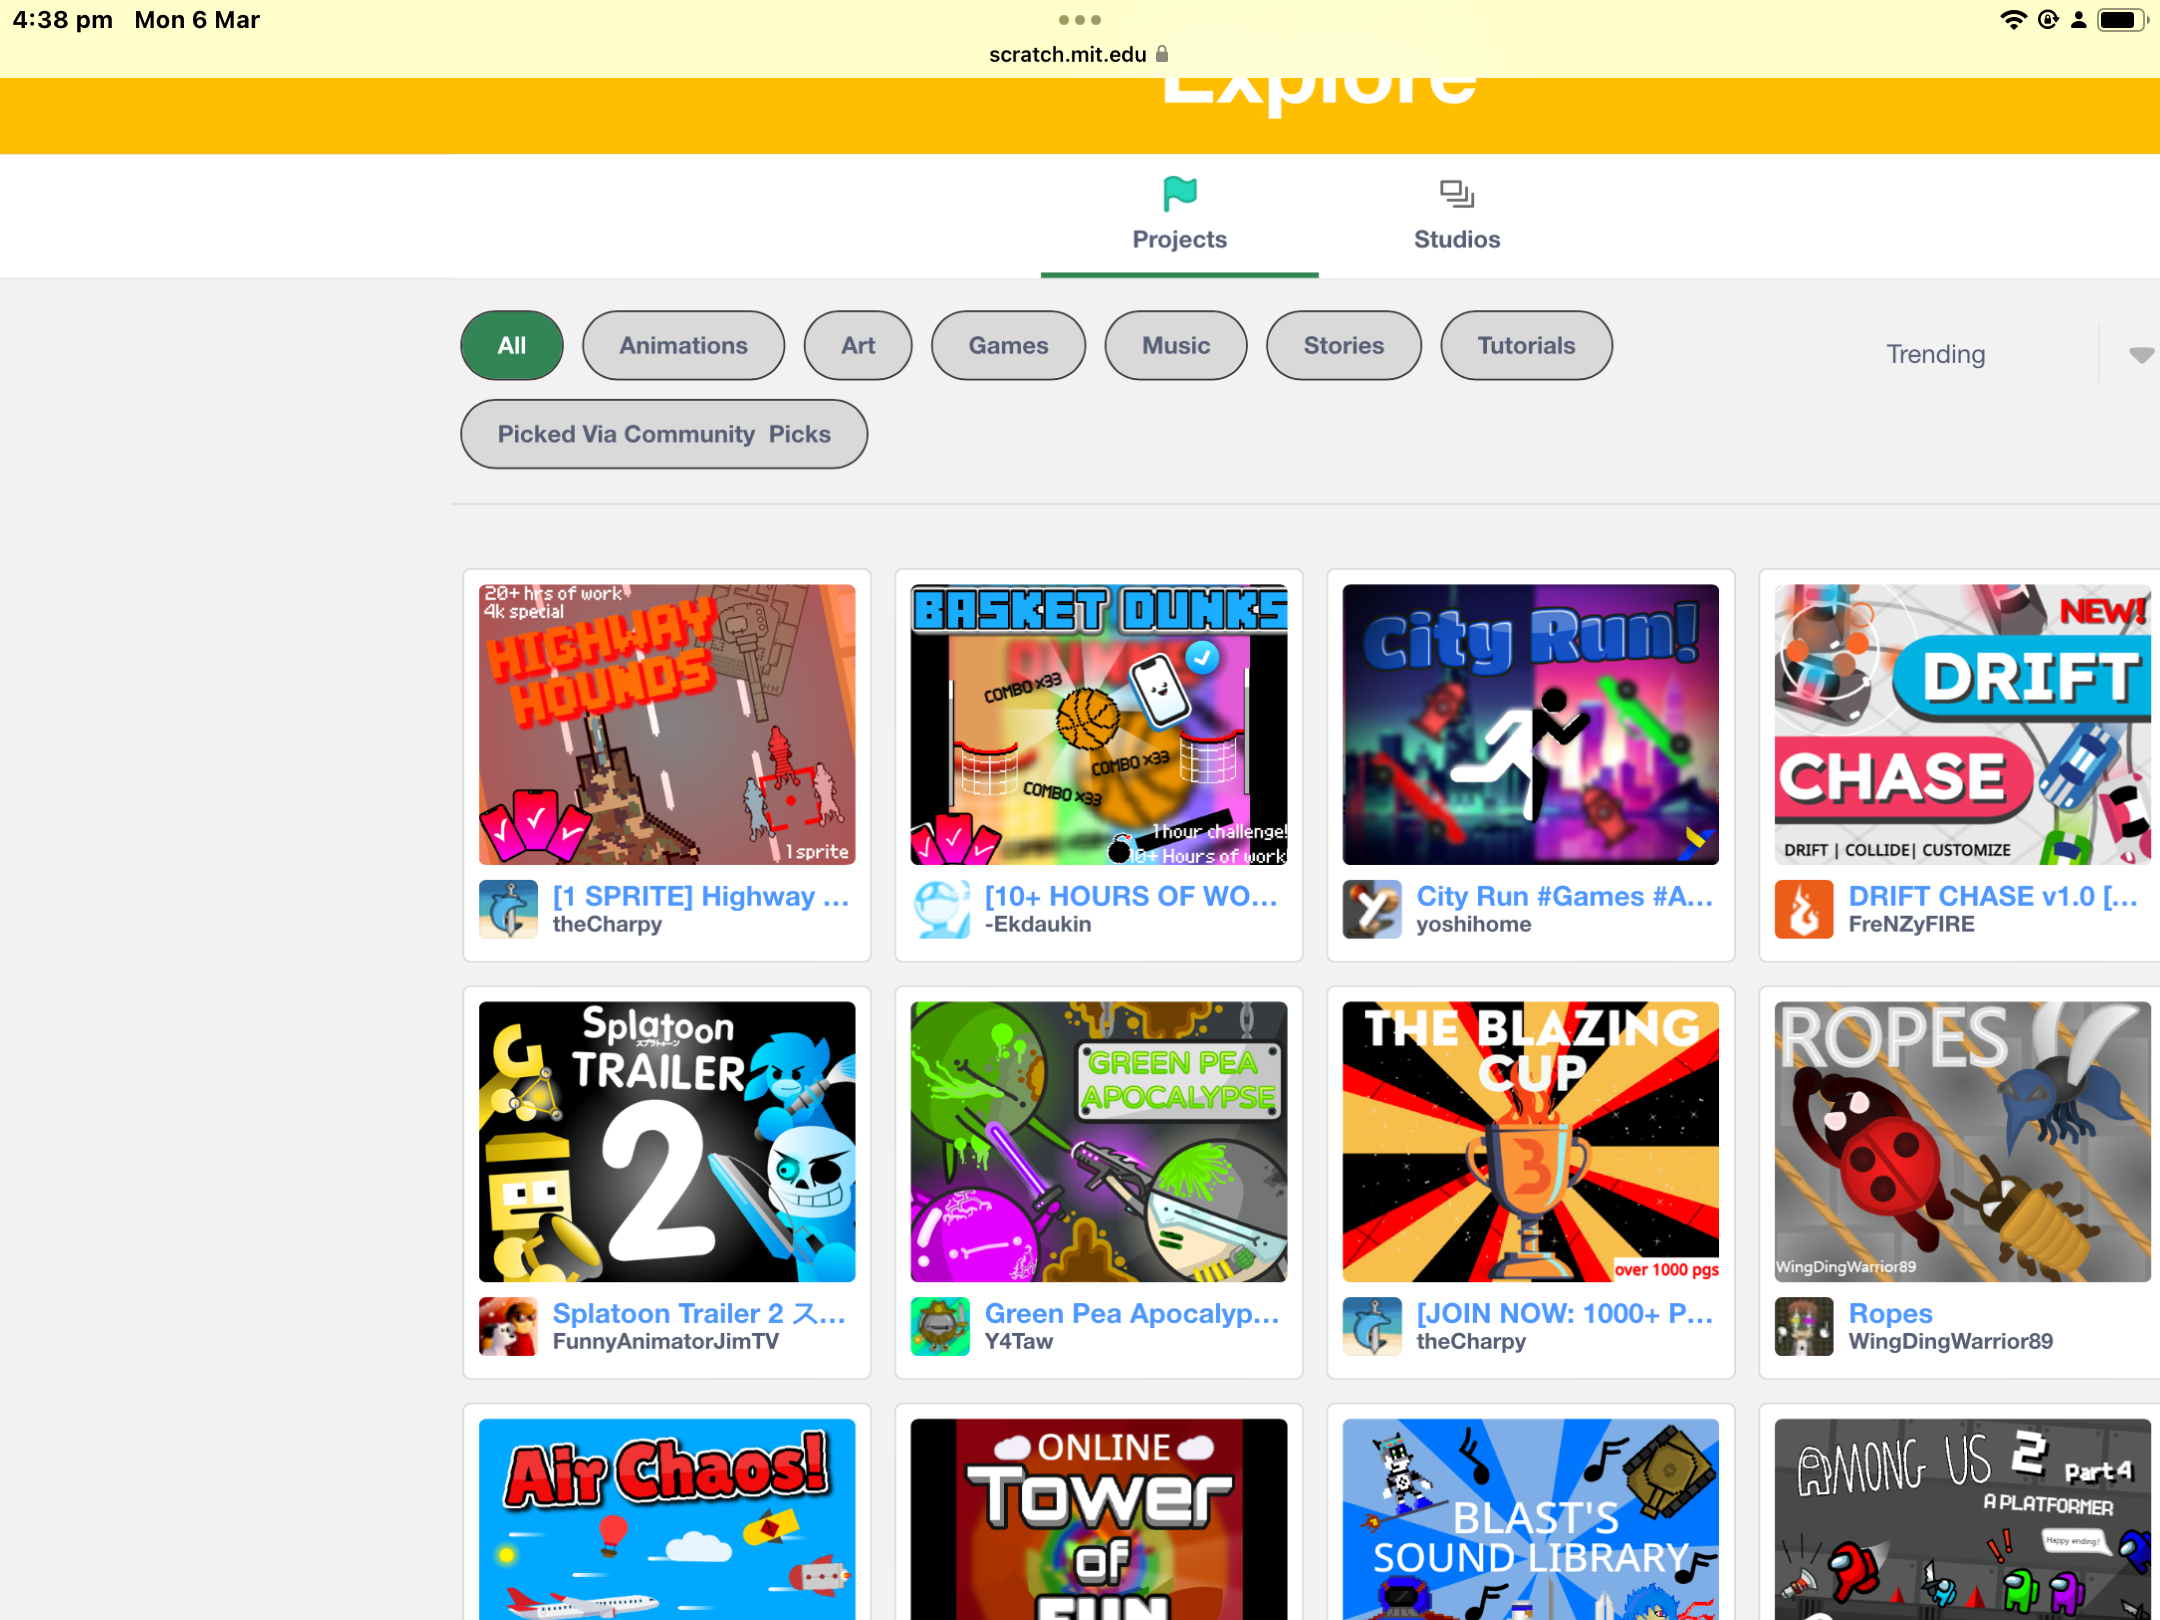The width and height of the screenshot is (2160, 1620).
Task: Select the All category filter
Action: click(511, 345)
